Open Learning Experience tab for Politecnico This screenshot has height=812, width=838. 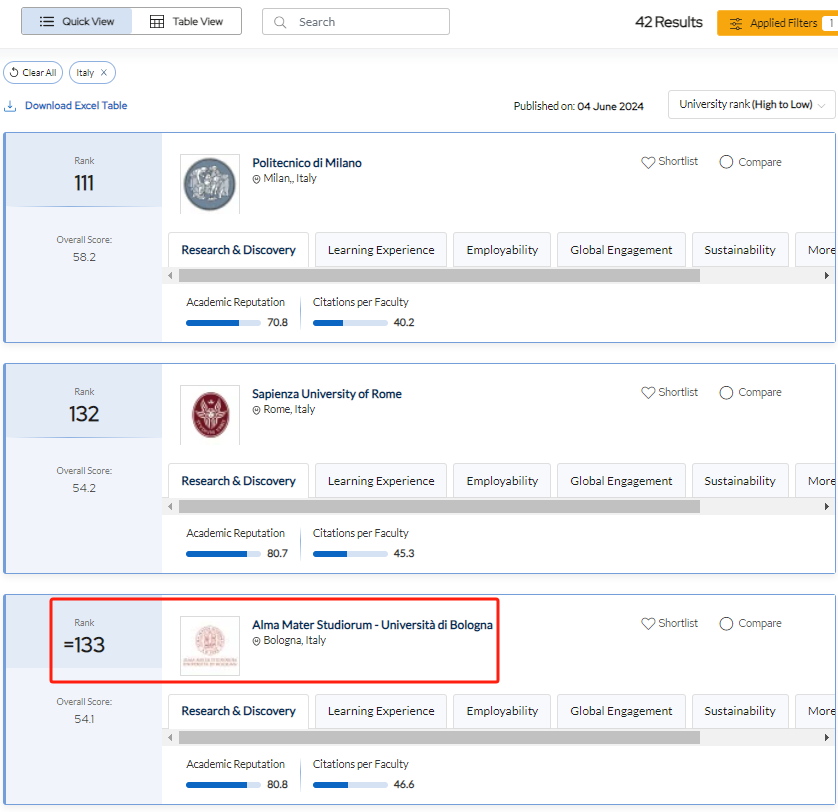point(381,250)
